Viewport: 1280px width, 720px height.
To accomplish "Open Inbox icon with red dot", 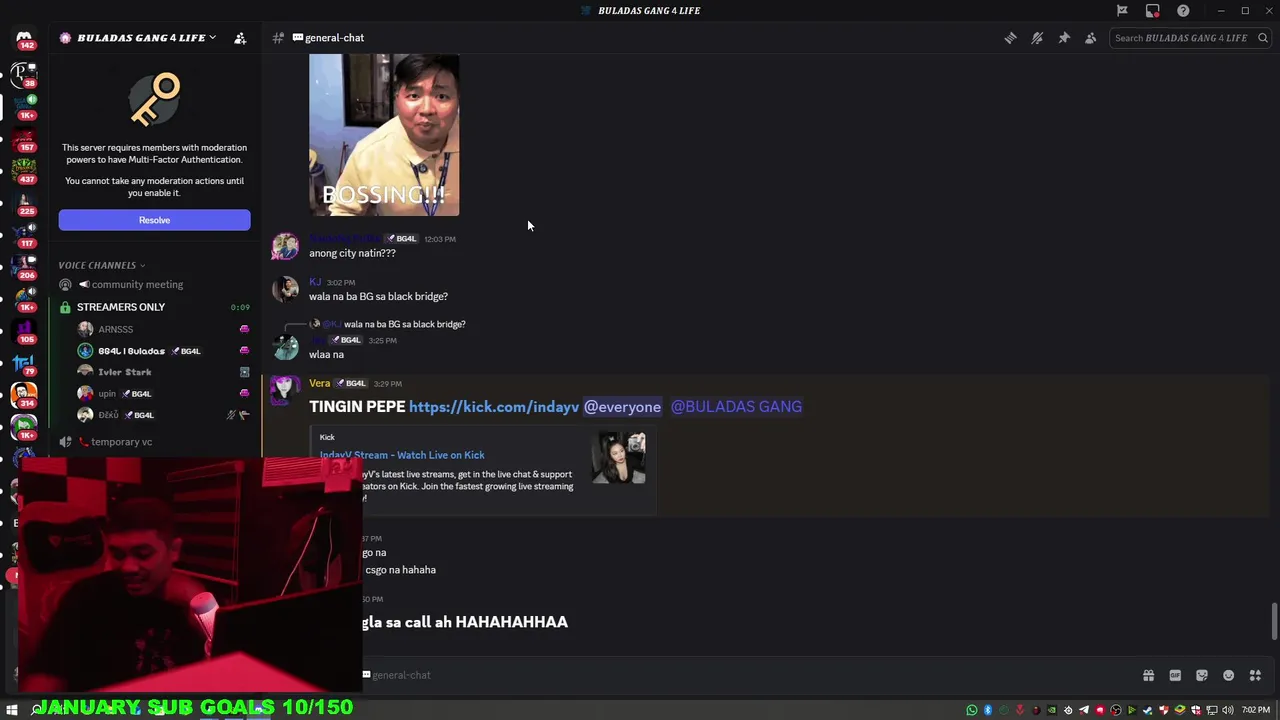I will tap(1153, 11).
